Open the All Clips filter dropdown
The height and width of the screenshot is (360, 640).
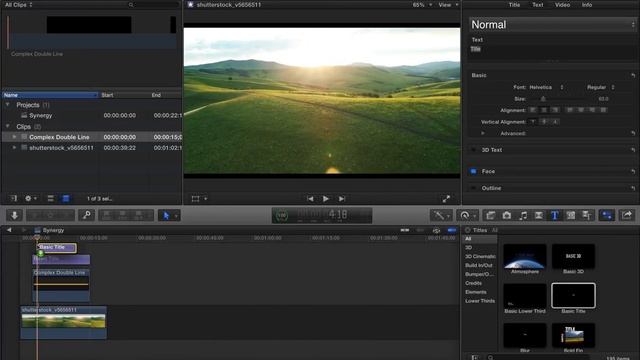(x=18, y=5)
